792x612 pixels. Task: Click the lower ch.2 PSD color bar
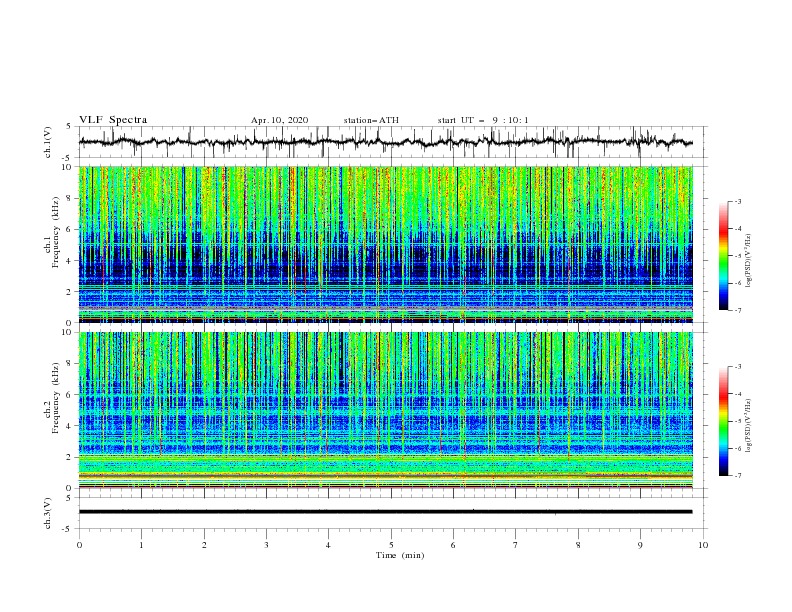pos(723,421)
